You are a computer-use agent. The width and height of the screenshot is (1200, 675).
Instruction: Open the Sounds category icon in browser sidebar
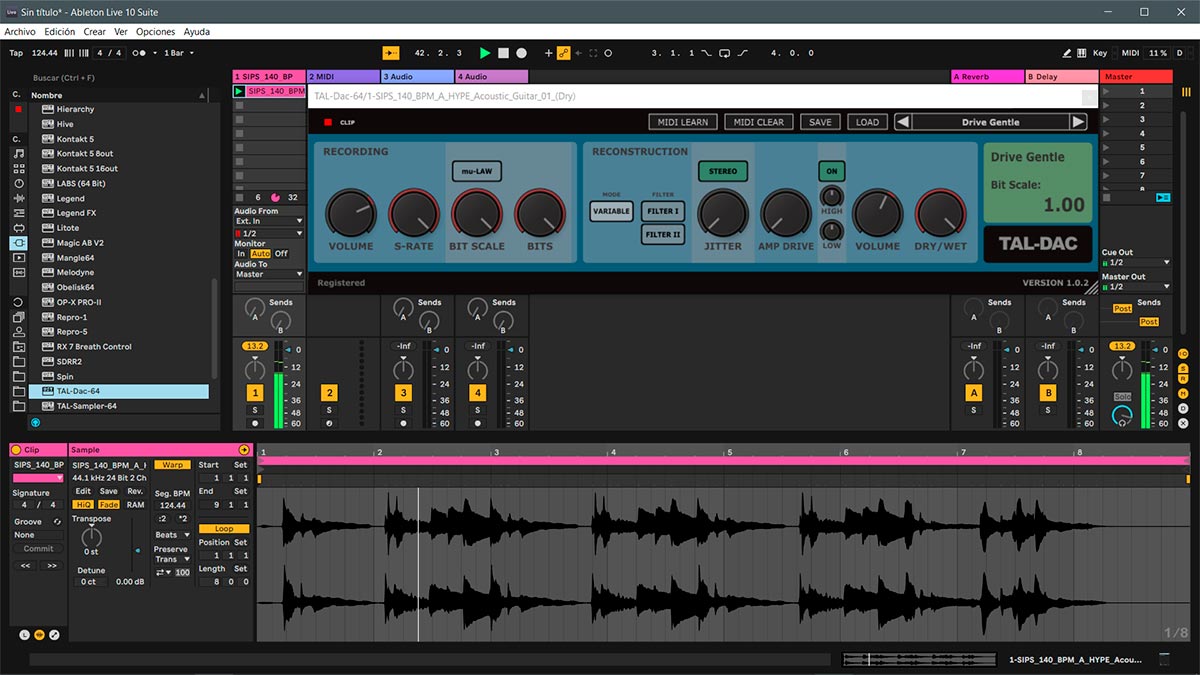(x=18, y=154)
